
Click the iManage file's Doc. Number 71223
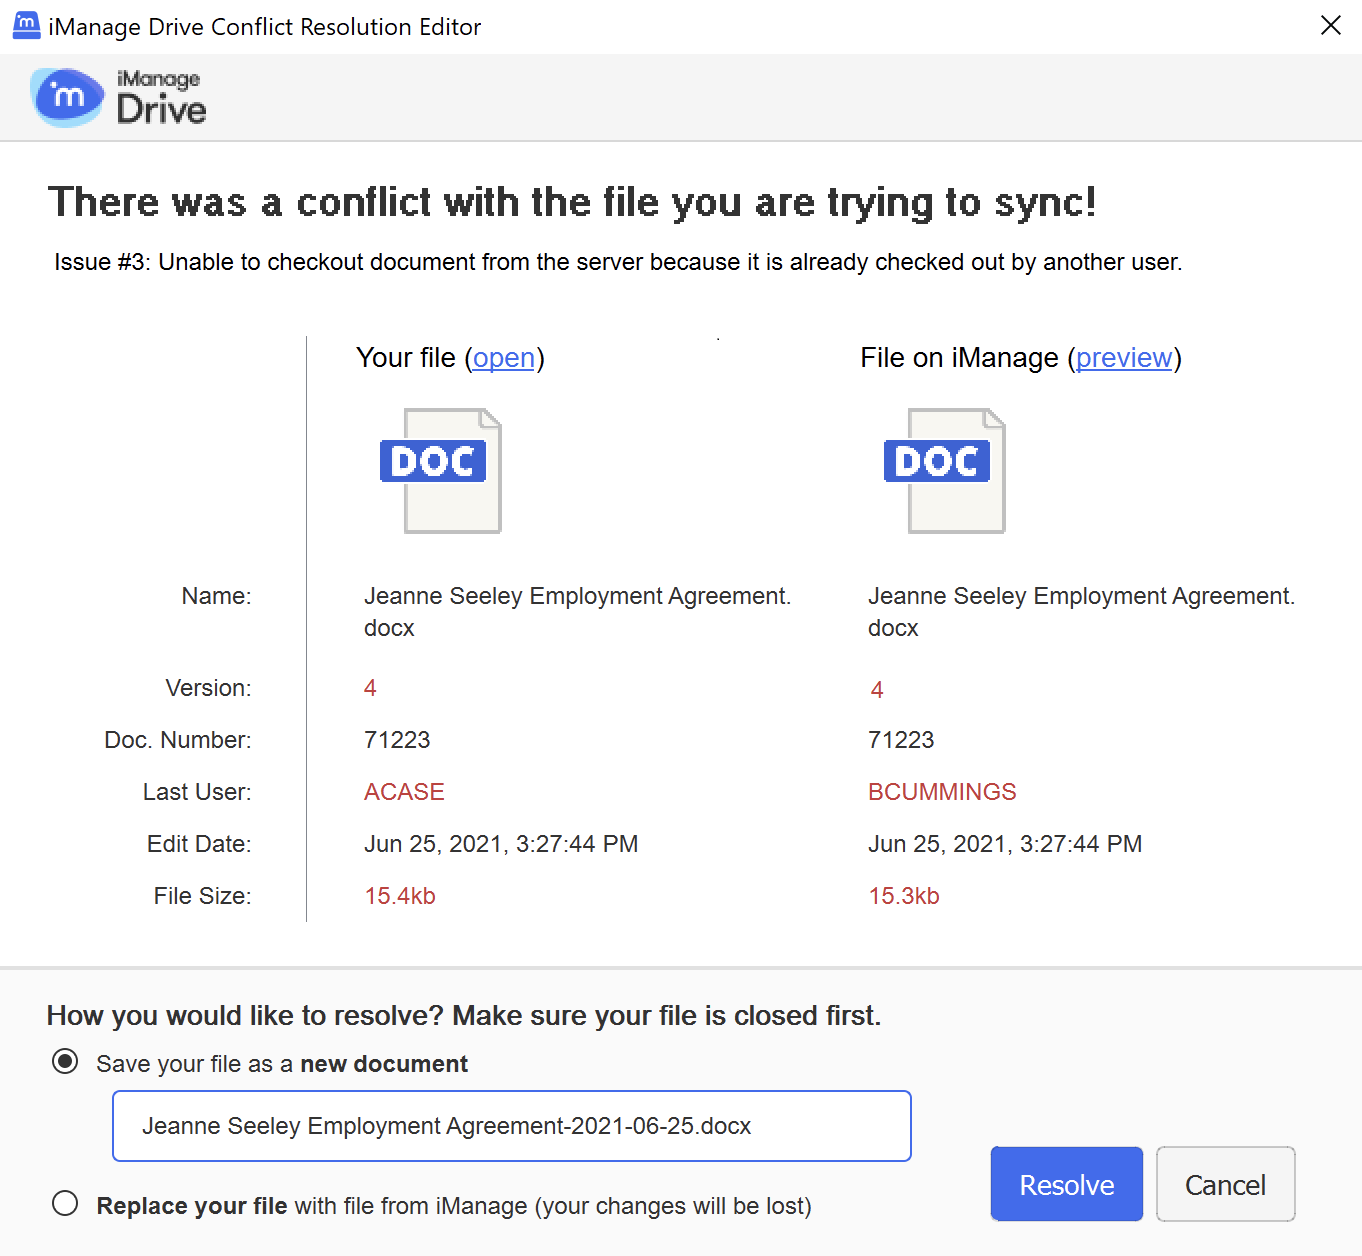point(901,740)
